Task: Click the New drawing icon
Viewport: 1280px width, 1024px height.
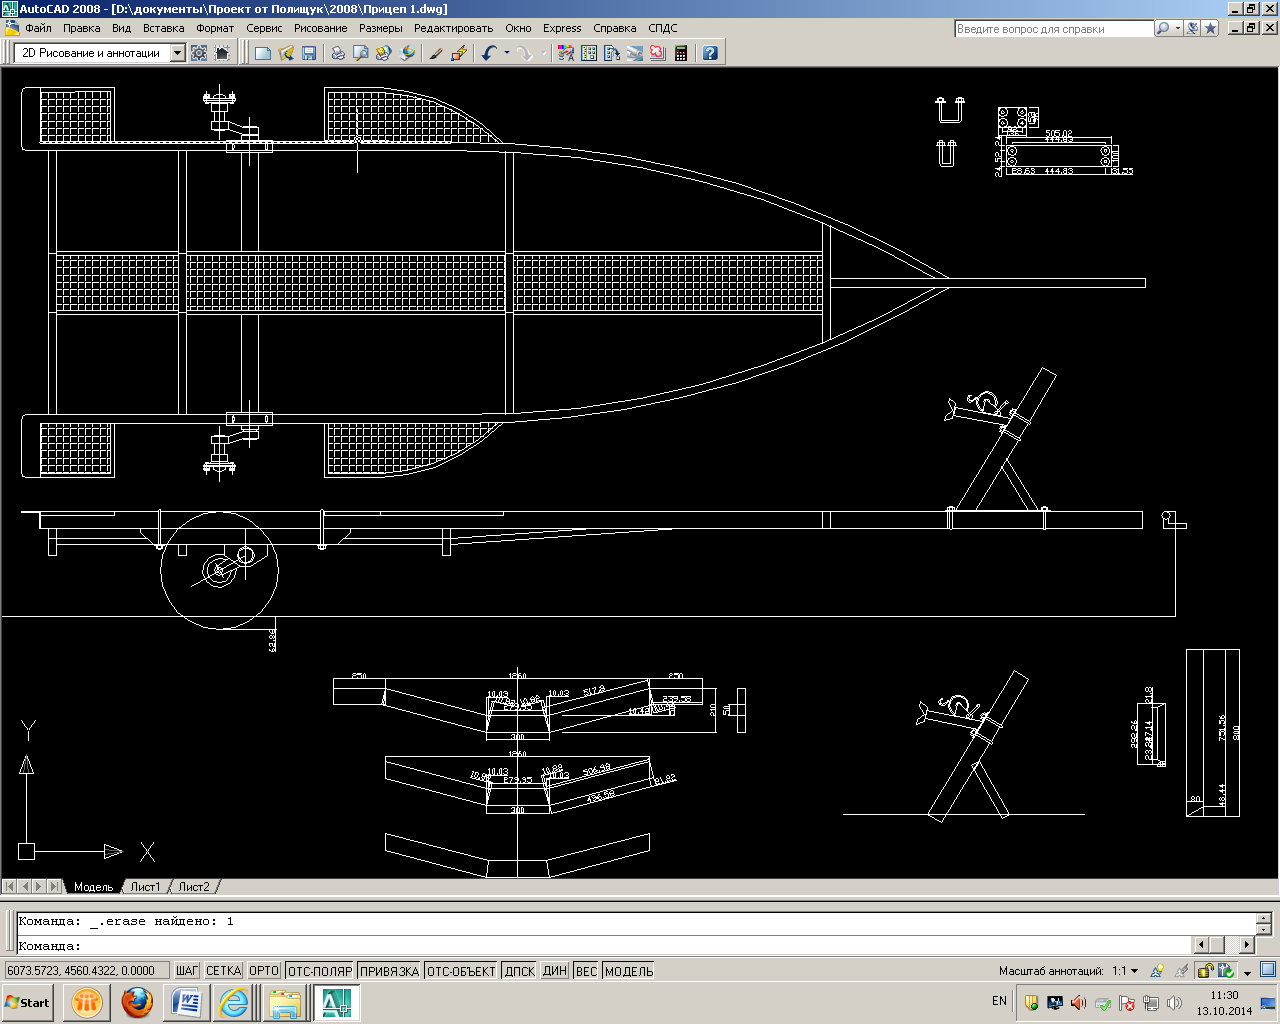Action: tap(263, 53)
